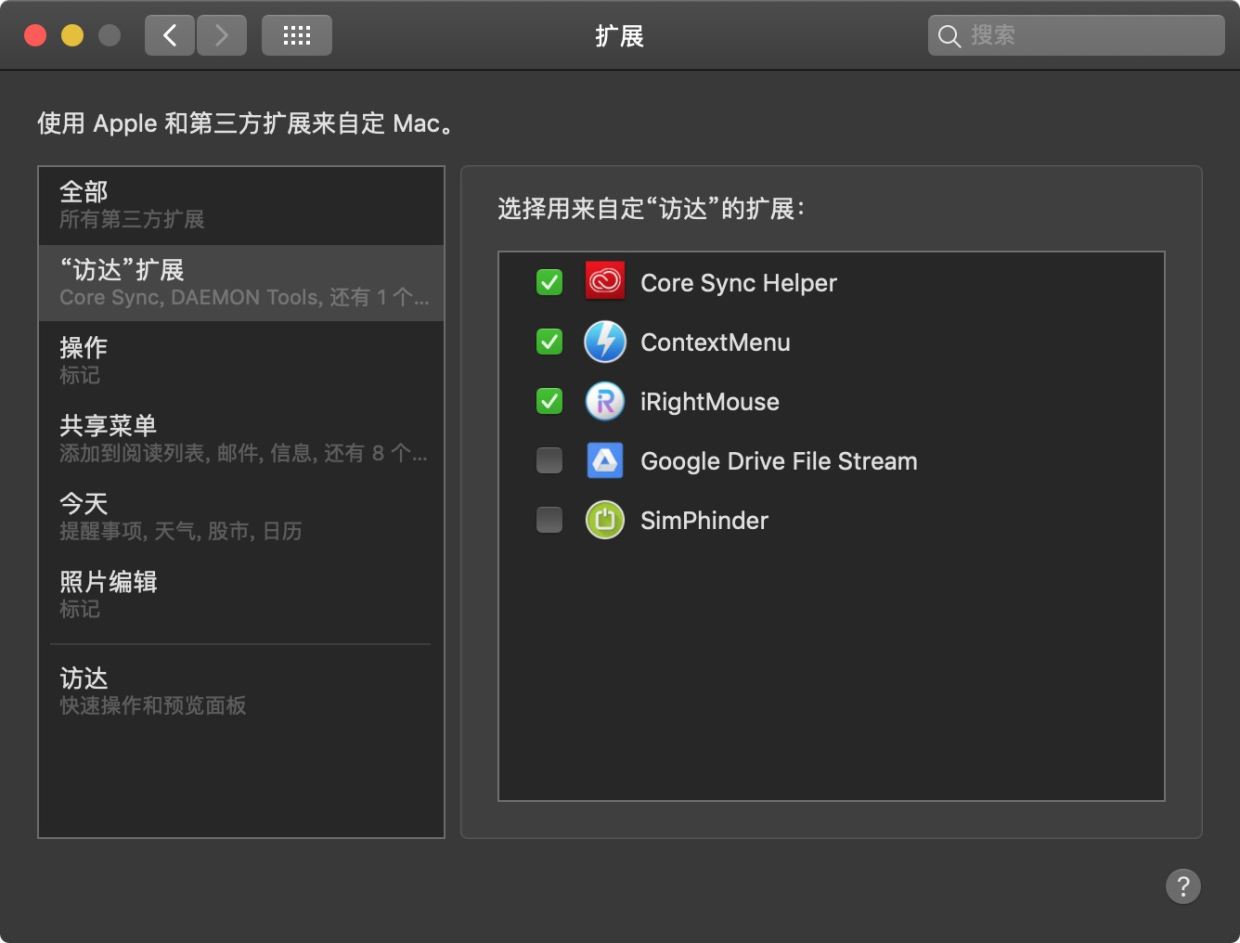Turn off the iRightMouse checkbox
The width and height of the screenshot is (1240, 943).
point(549,401)
